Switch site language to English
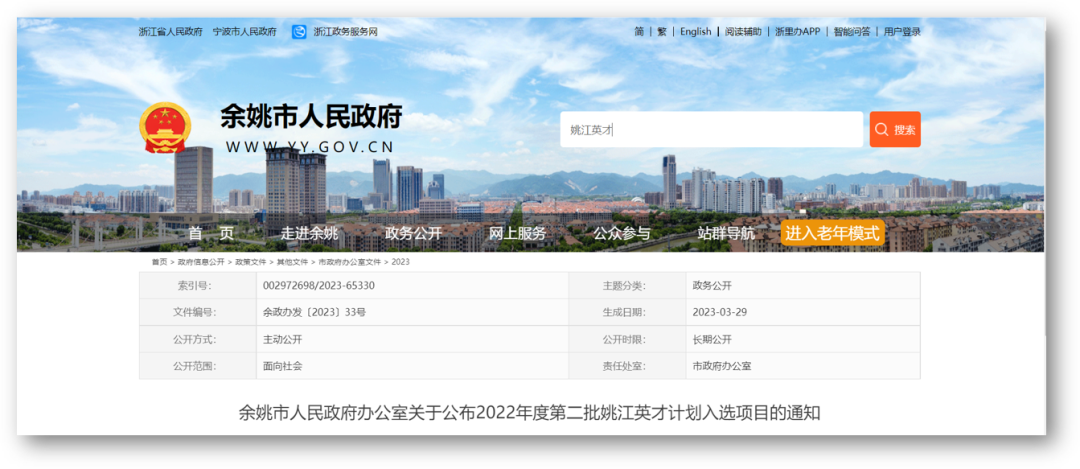Screen dimensions: 1080x469 coord(696,32)
